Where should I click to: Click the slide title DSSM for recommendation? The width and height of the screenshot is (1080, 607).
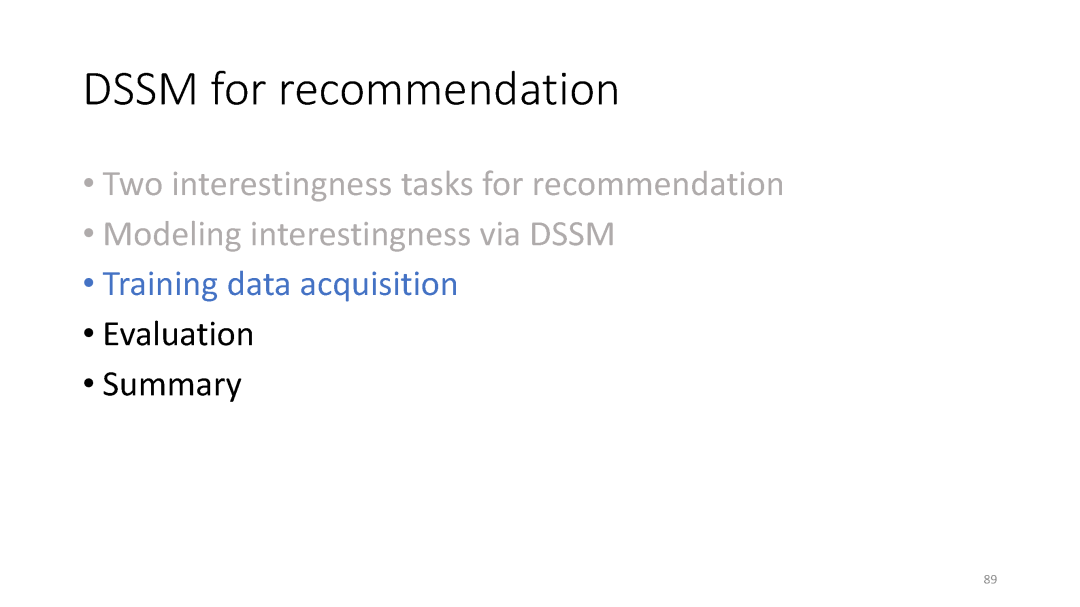coord(351,90)
